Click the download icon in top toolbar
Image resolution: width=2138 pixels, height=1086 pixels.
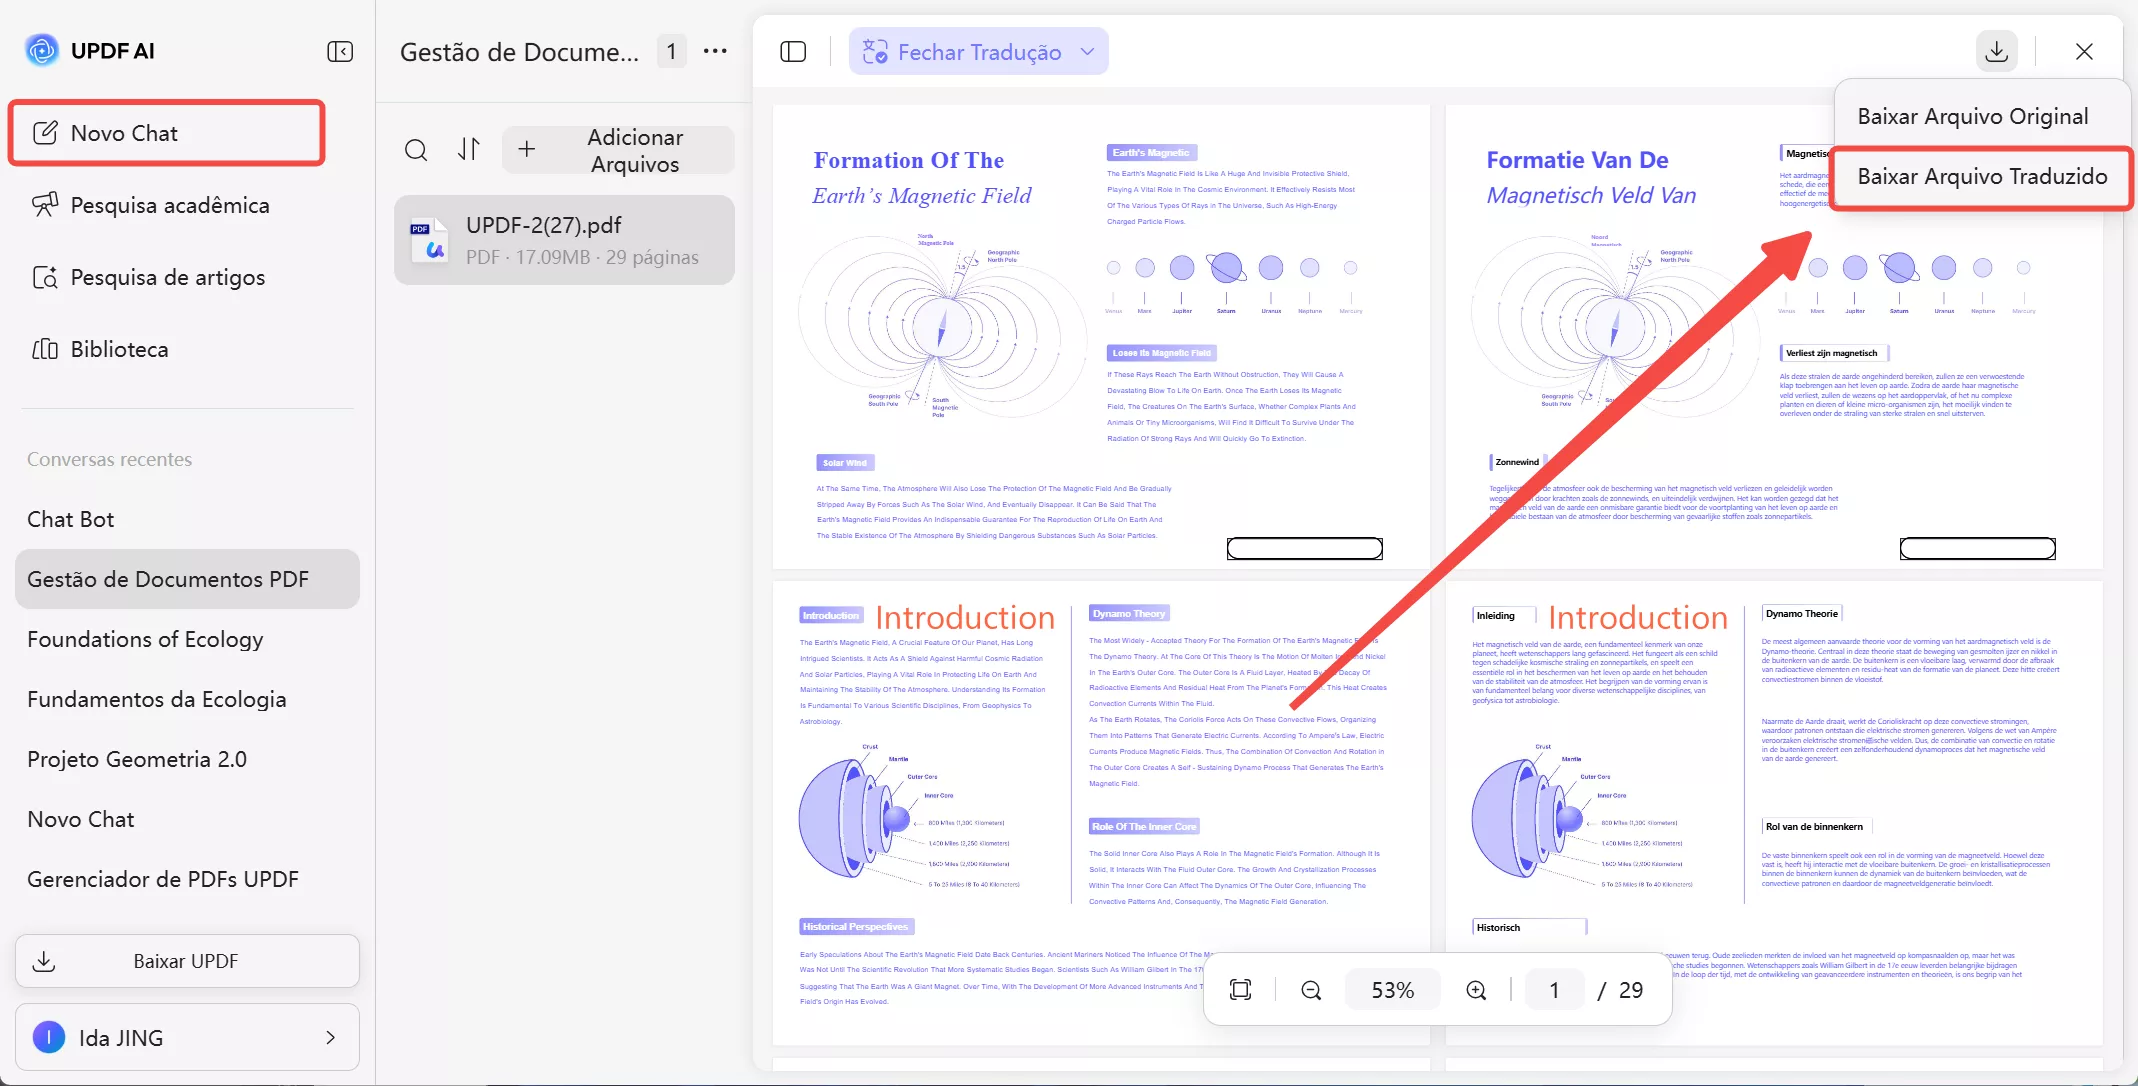tap(1996, 51)
